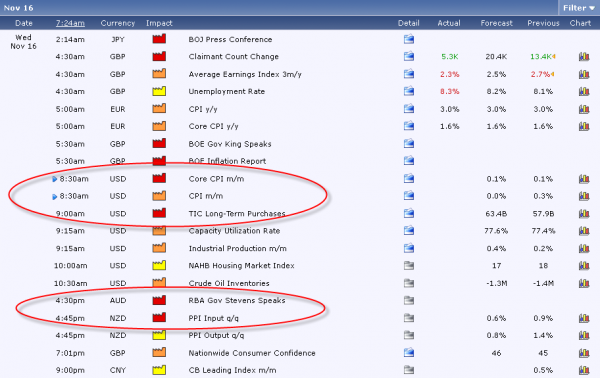Click the RBA Gov Stevens Speaks event row
600x378 pixels.
300,300
